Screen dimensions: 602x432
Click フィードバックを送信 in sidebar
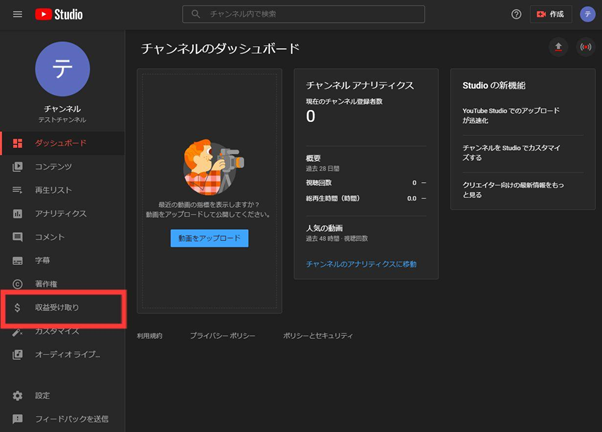tap(71, 419)
